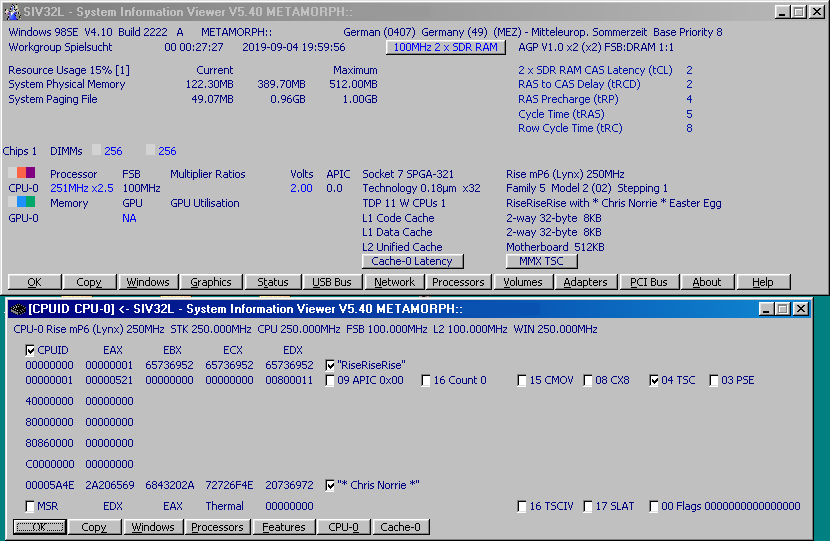Click the second DIMM slot indicator 256
This screenshot has width=830, height=541.
pos(161,151)
